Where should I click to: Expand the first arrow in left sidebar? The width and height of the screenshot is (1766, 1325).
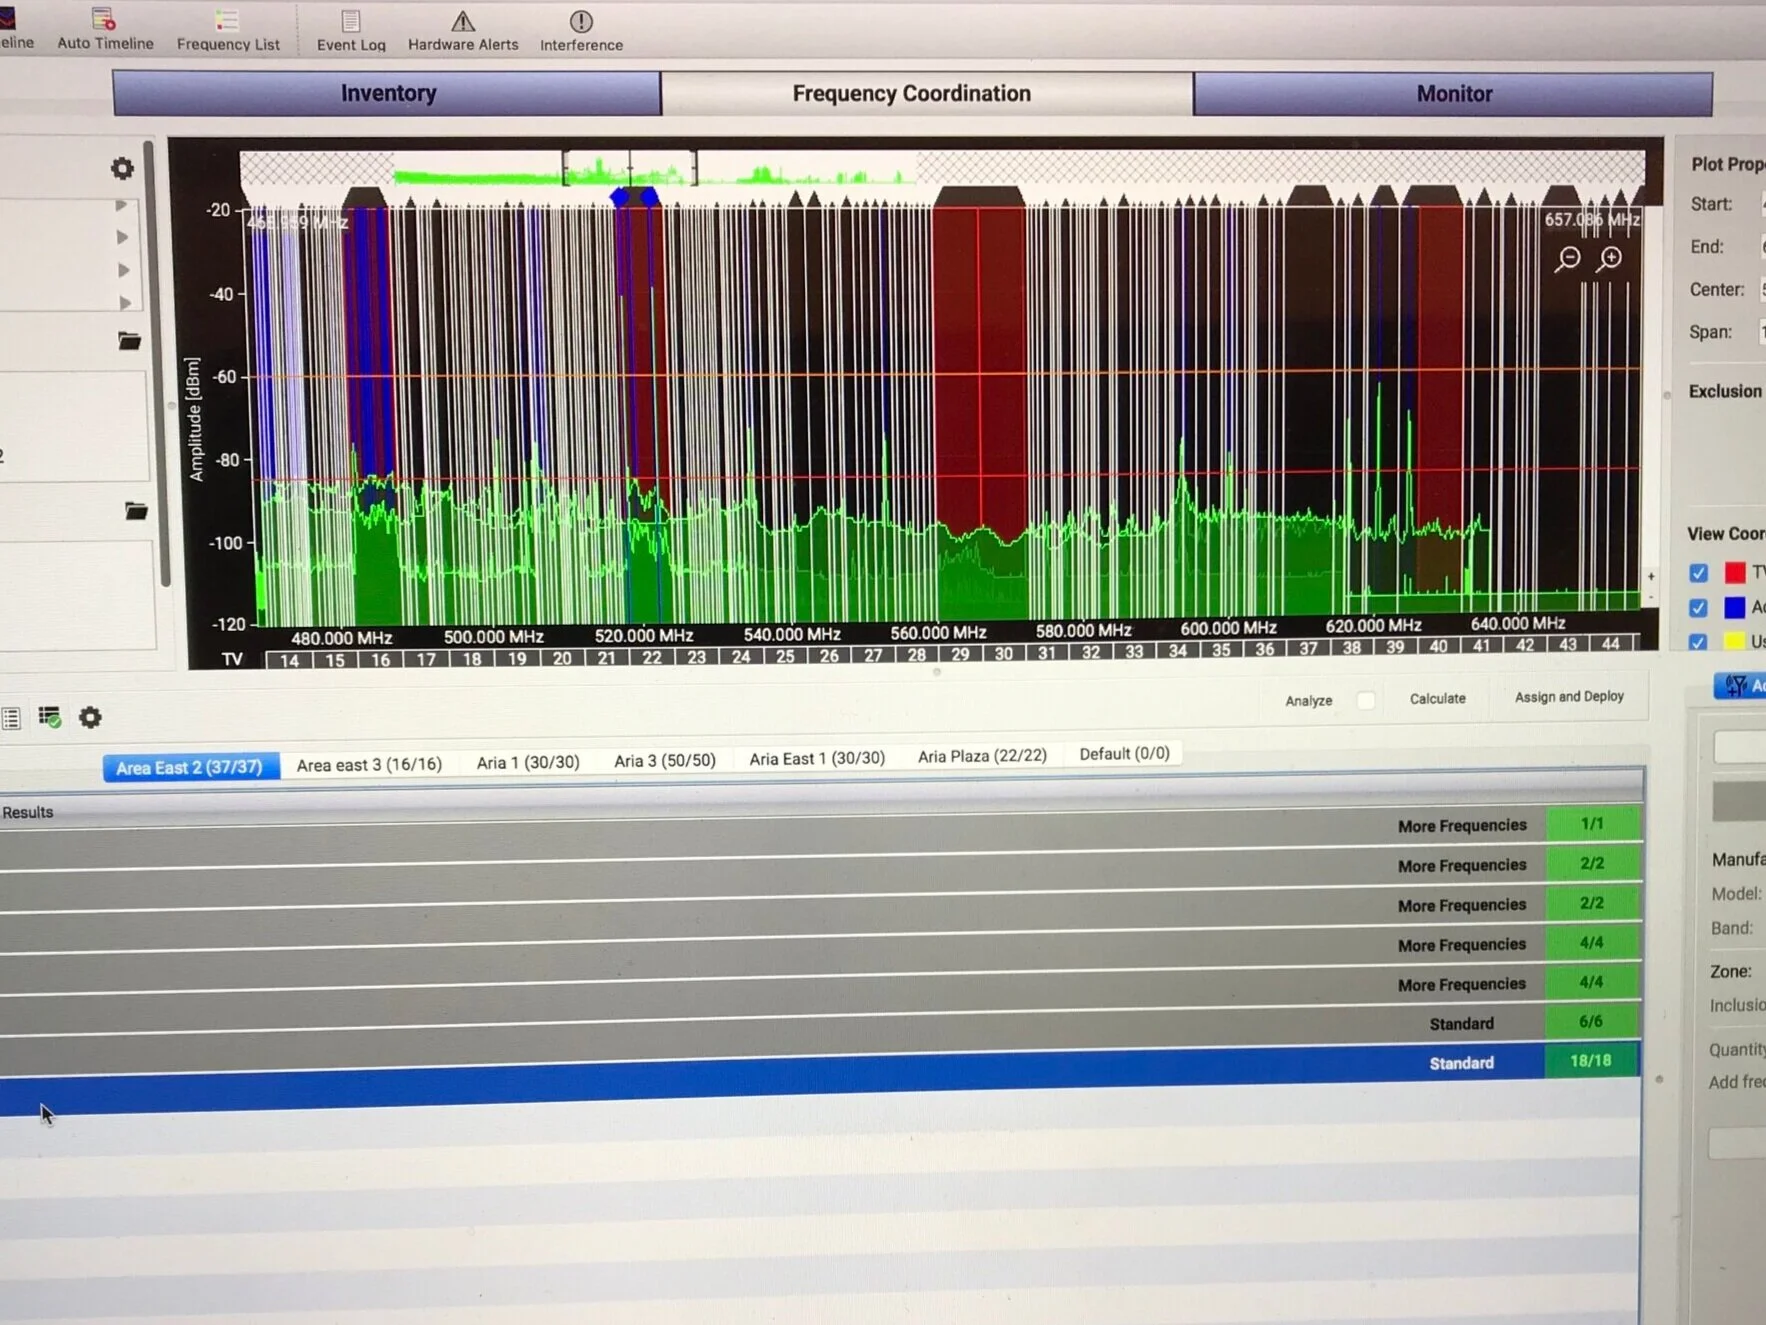(x=121, y=205)
